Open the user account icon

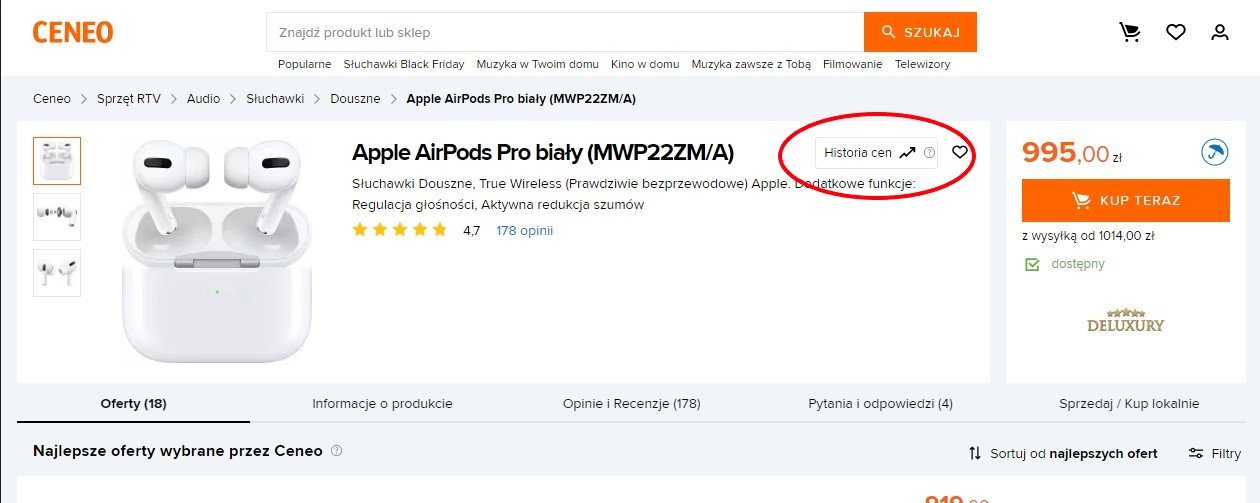coord(1220,32)
